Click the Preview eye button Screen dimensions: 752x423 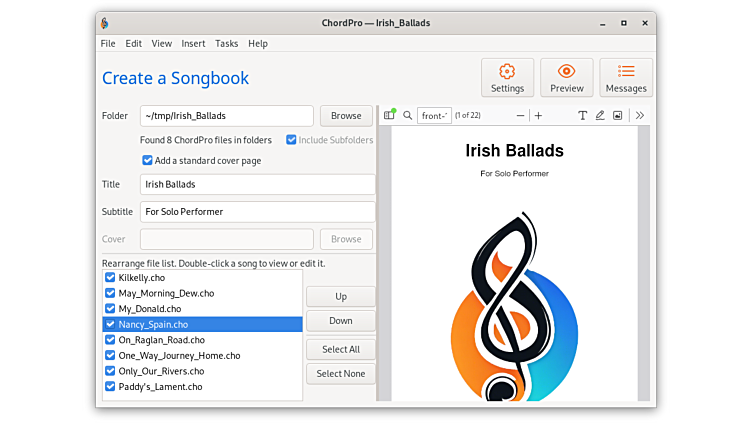coord(567,77)
